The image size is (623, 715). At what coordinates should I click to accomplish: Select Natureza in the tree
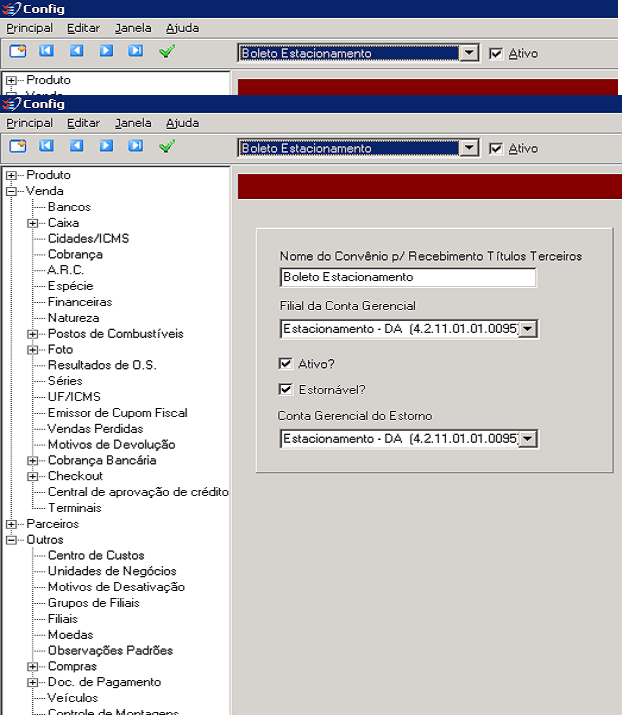(x=73, y=318)
